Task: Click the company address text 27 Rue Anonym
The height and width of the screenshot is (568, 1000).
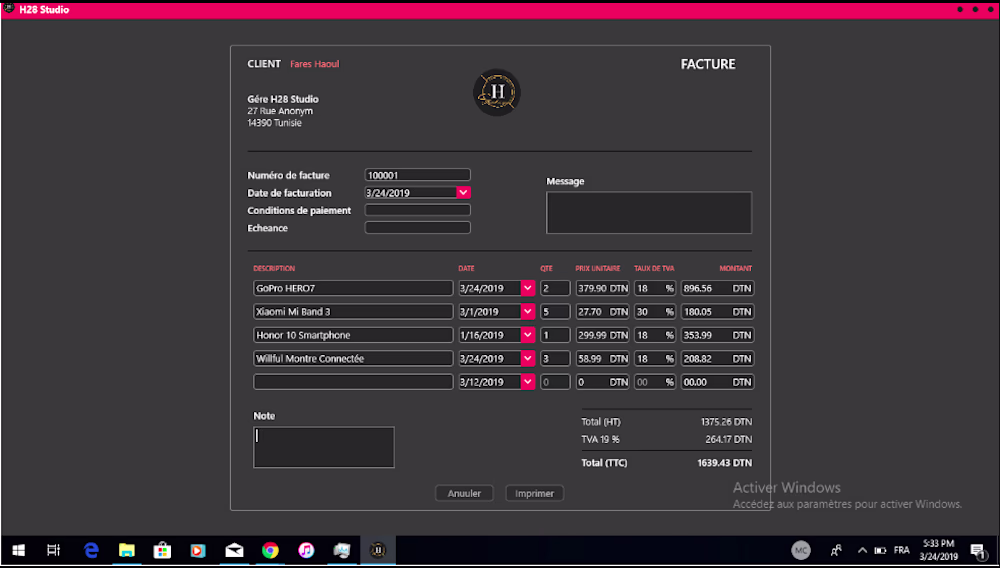Action: point(280,111)
